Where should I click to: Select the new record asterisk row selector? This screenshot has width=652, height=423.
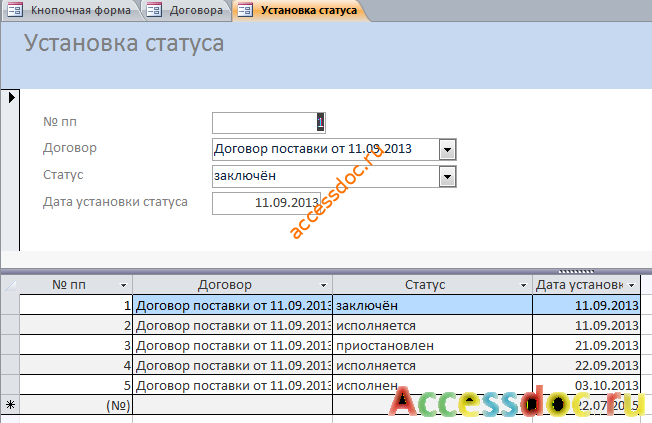pos(10,405)
